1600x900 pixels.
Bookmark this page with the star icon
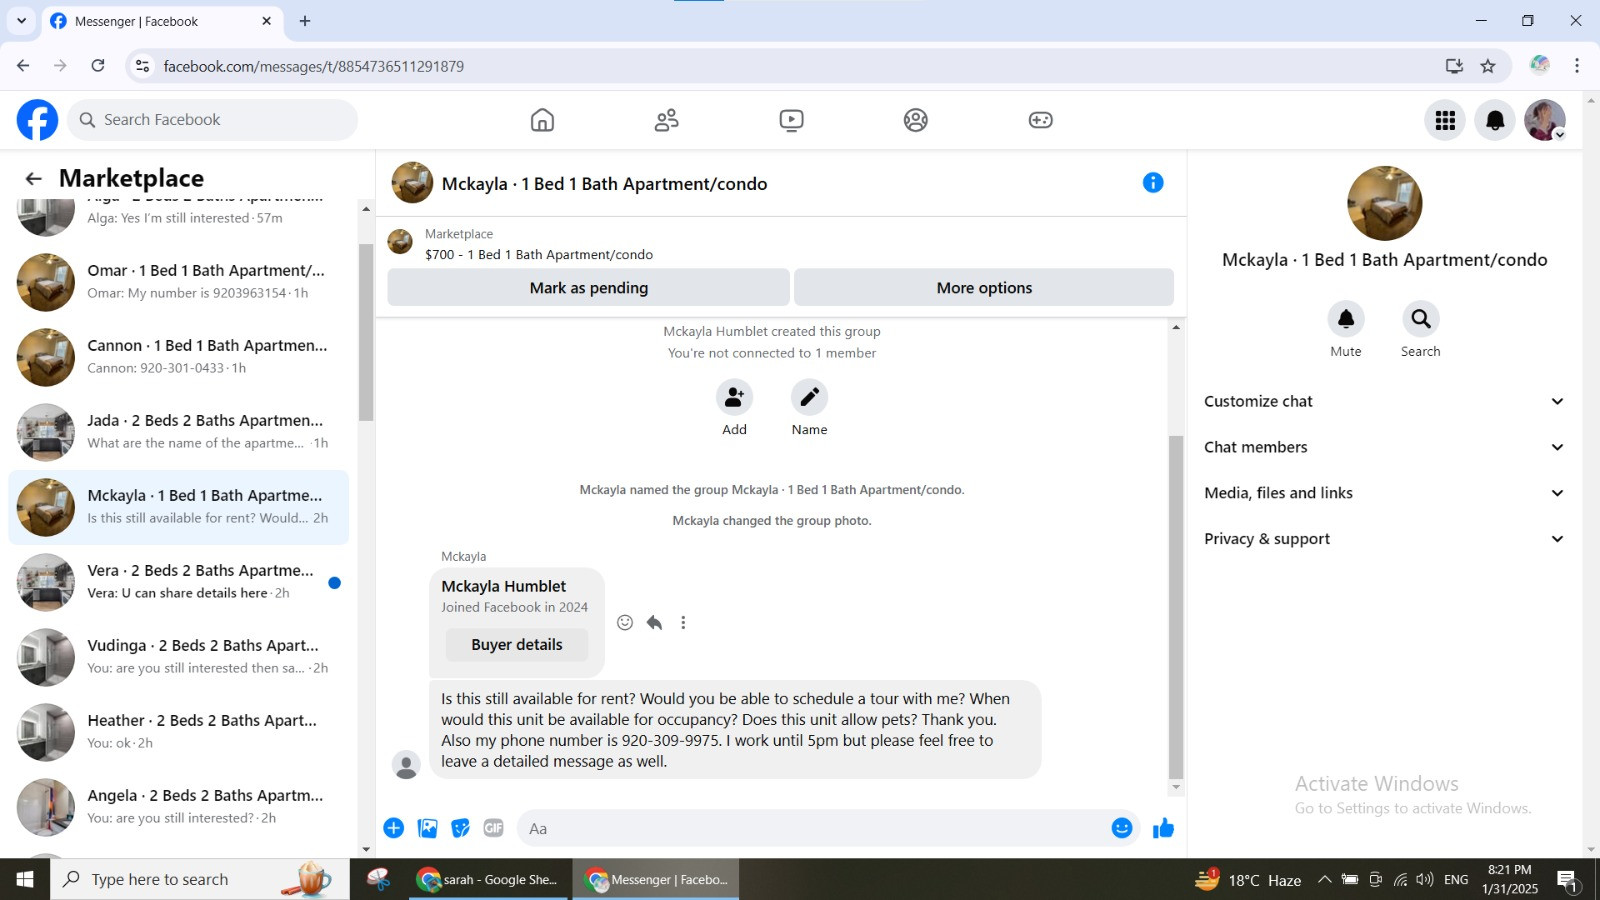[1488, 66]
